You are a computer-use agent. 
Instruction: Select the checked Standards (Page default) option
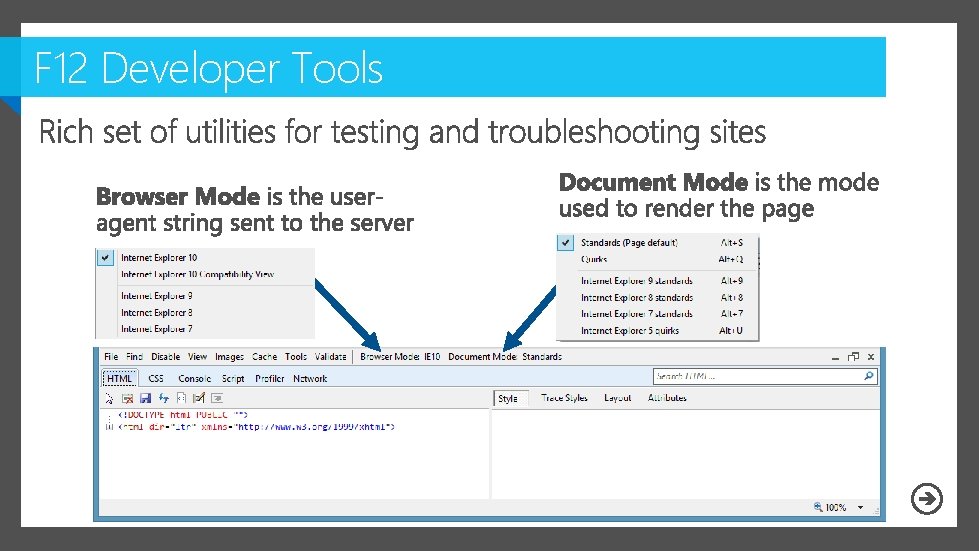tap(657, 243)
